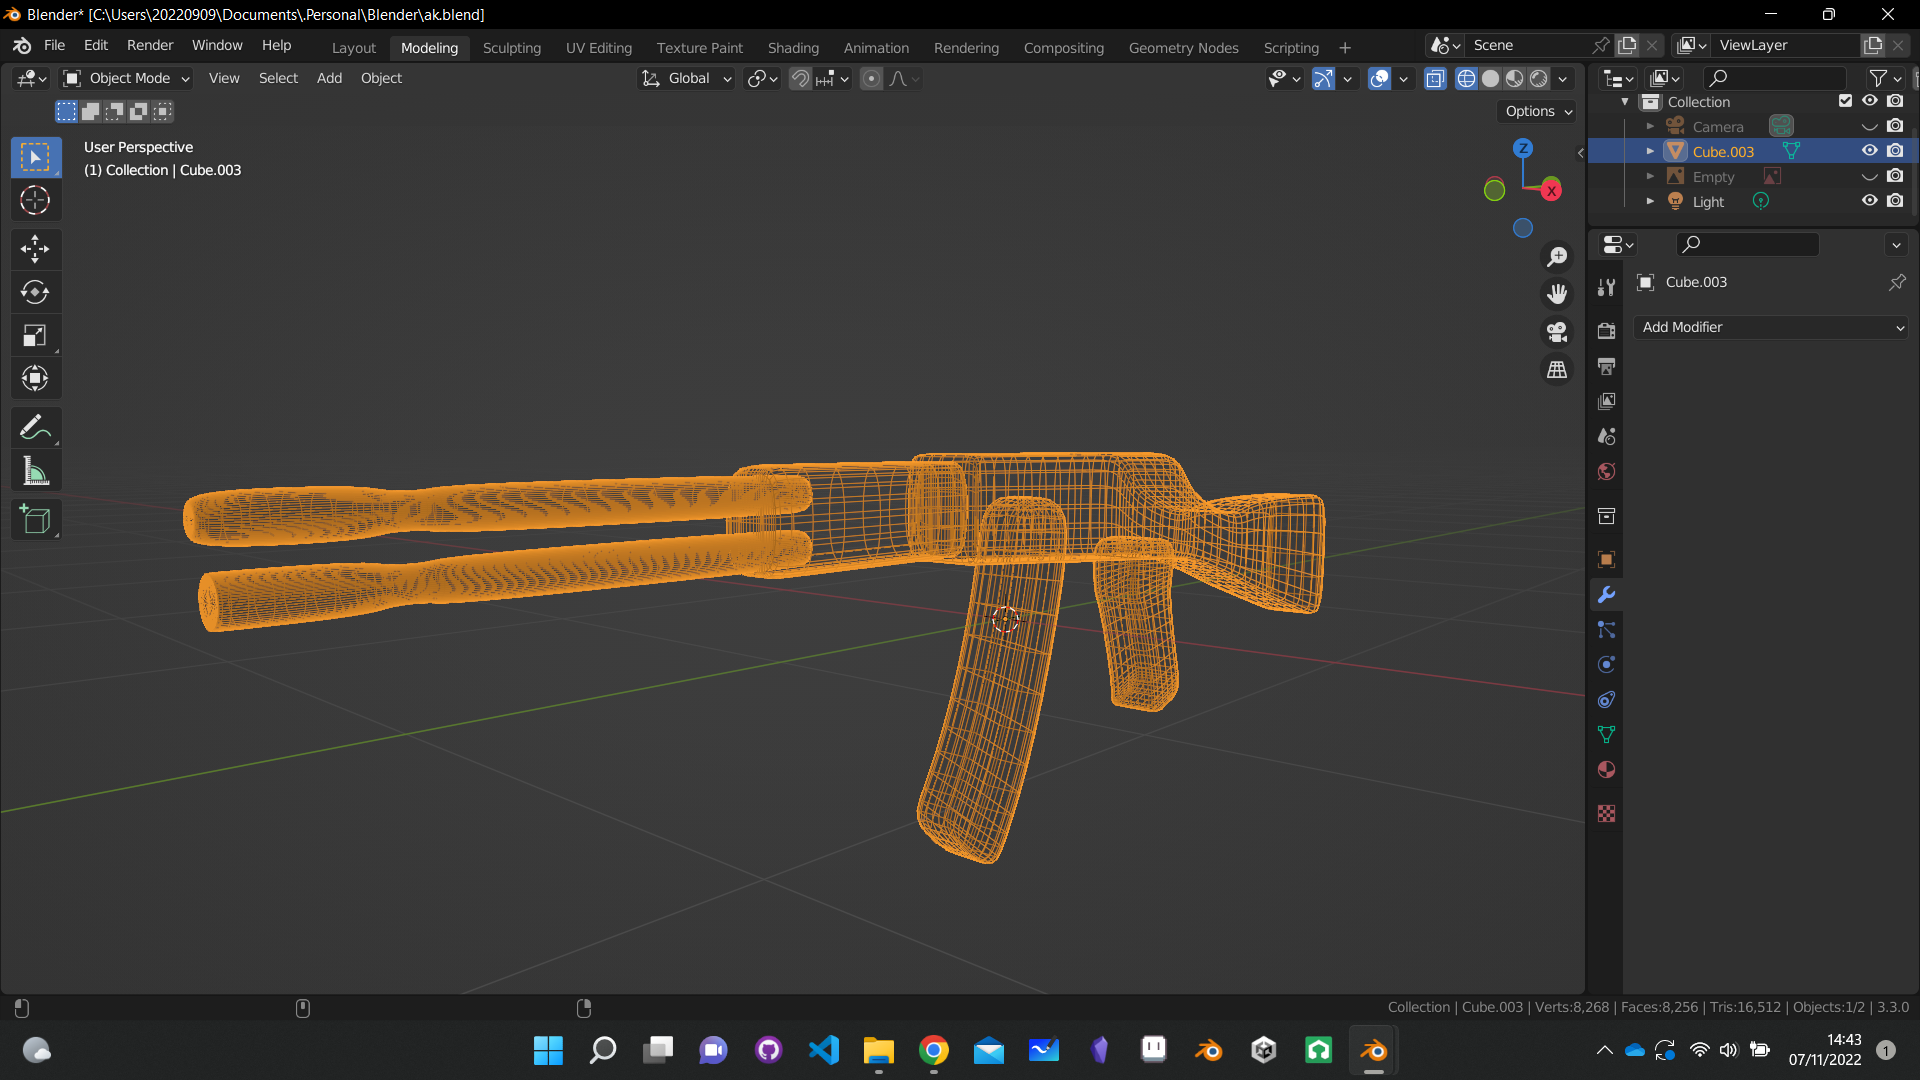Toggle Collection exclude checkbox
1920x1080 pixels.
[1845, 101]
